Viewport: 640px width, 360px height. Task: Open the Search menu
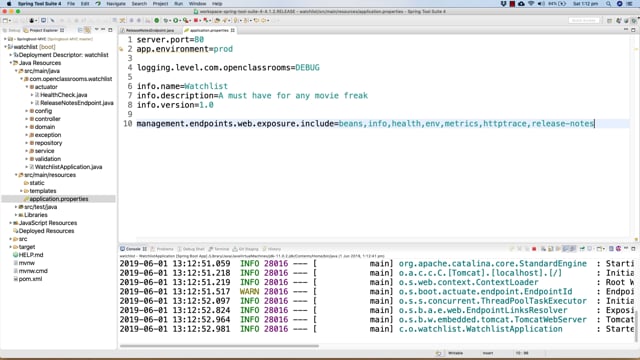point(139,4)
